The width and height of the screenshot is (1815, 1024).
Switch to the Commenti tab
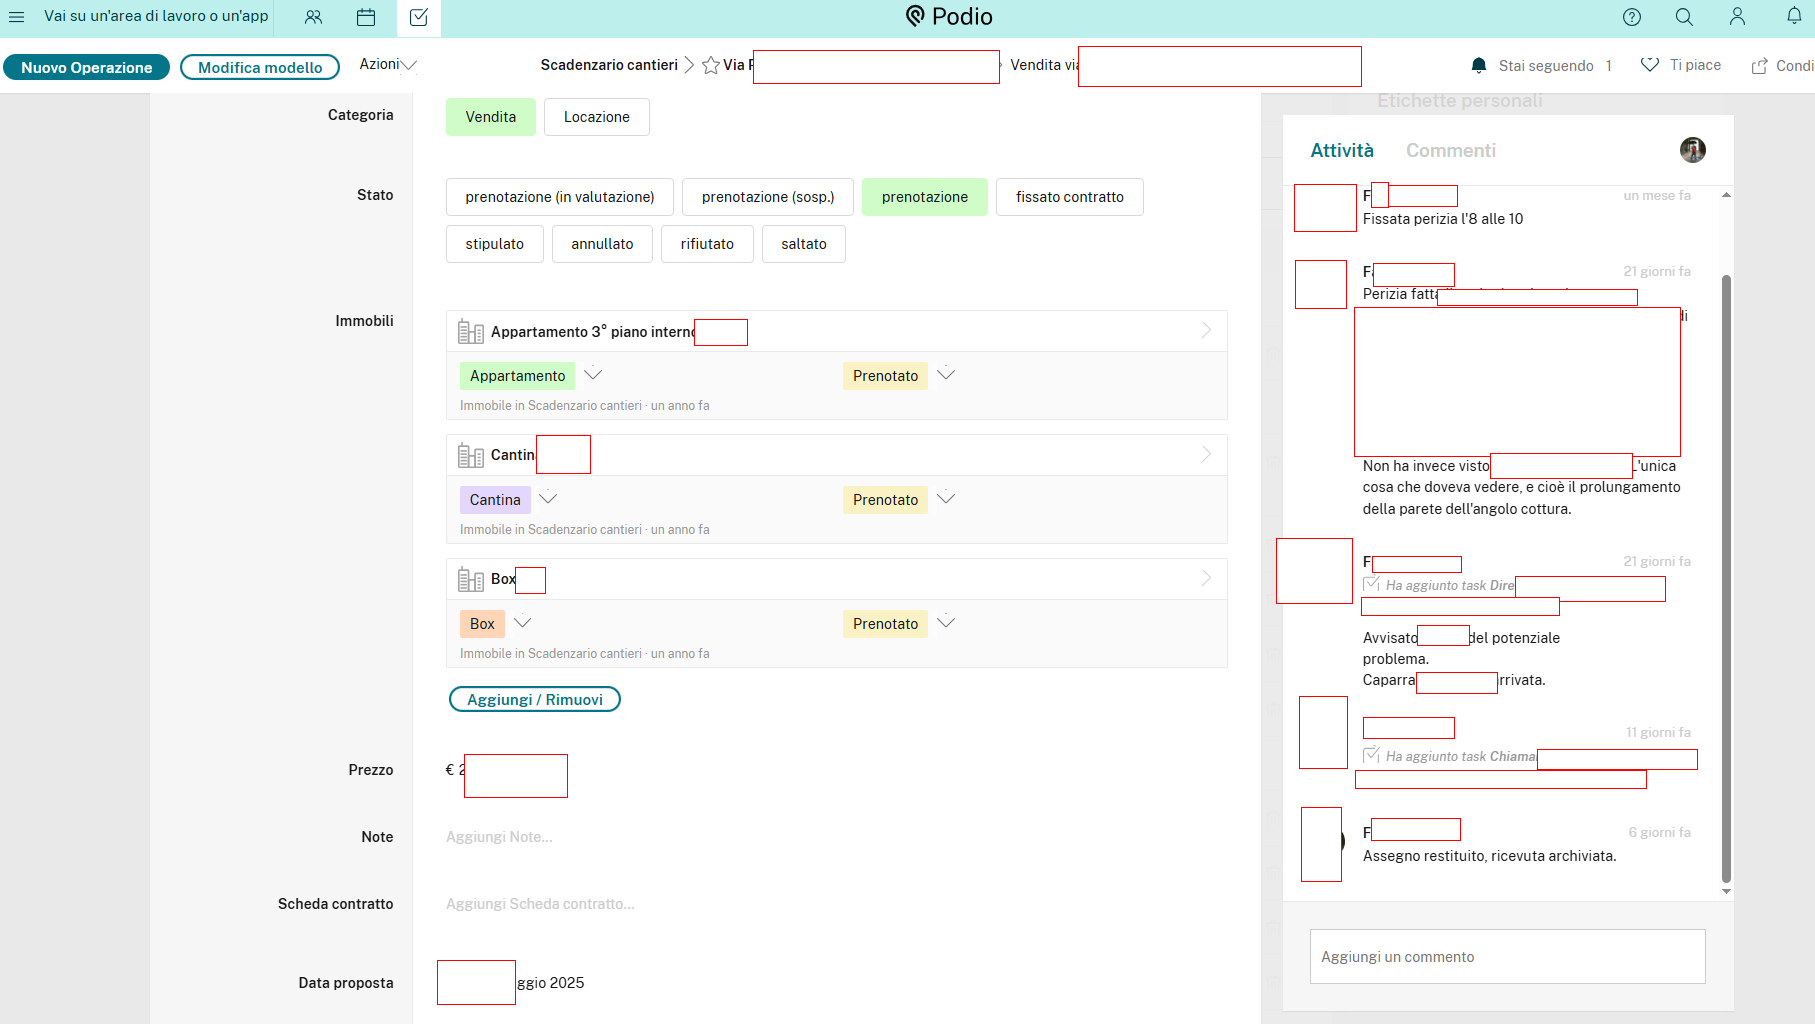[1450, 151]
